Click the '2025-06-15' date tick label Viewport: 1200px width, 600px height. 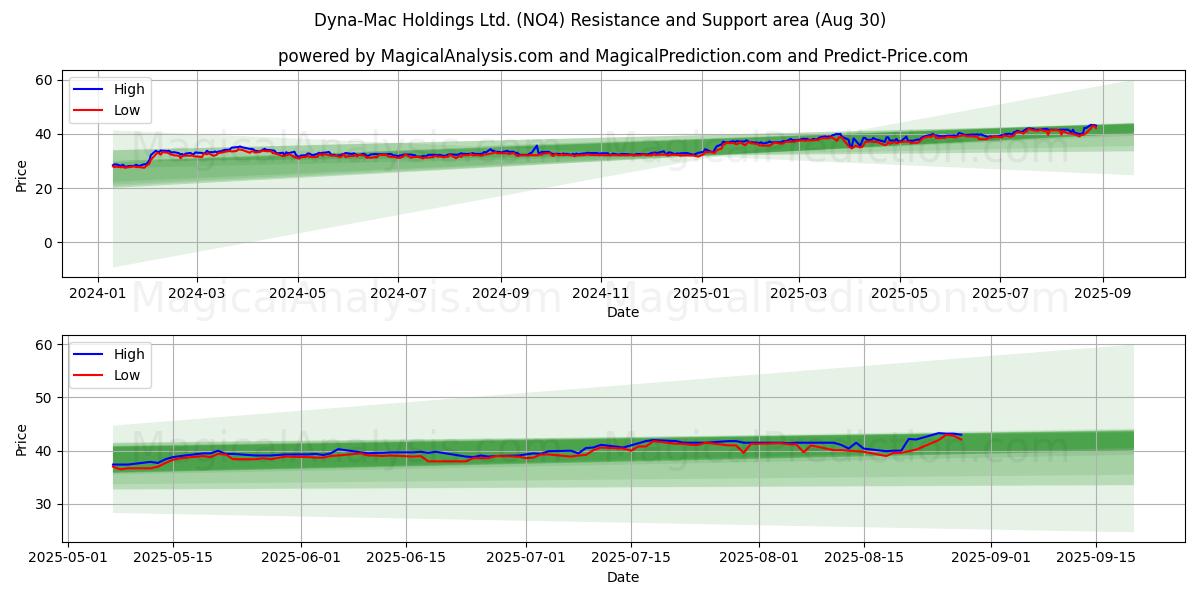(406, 558)
